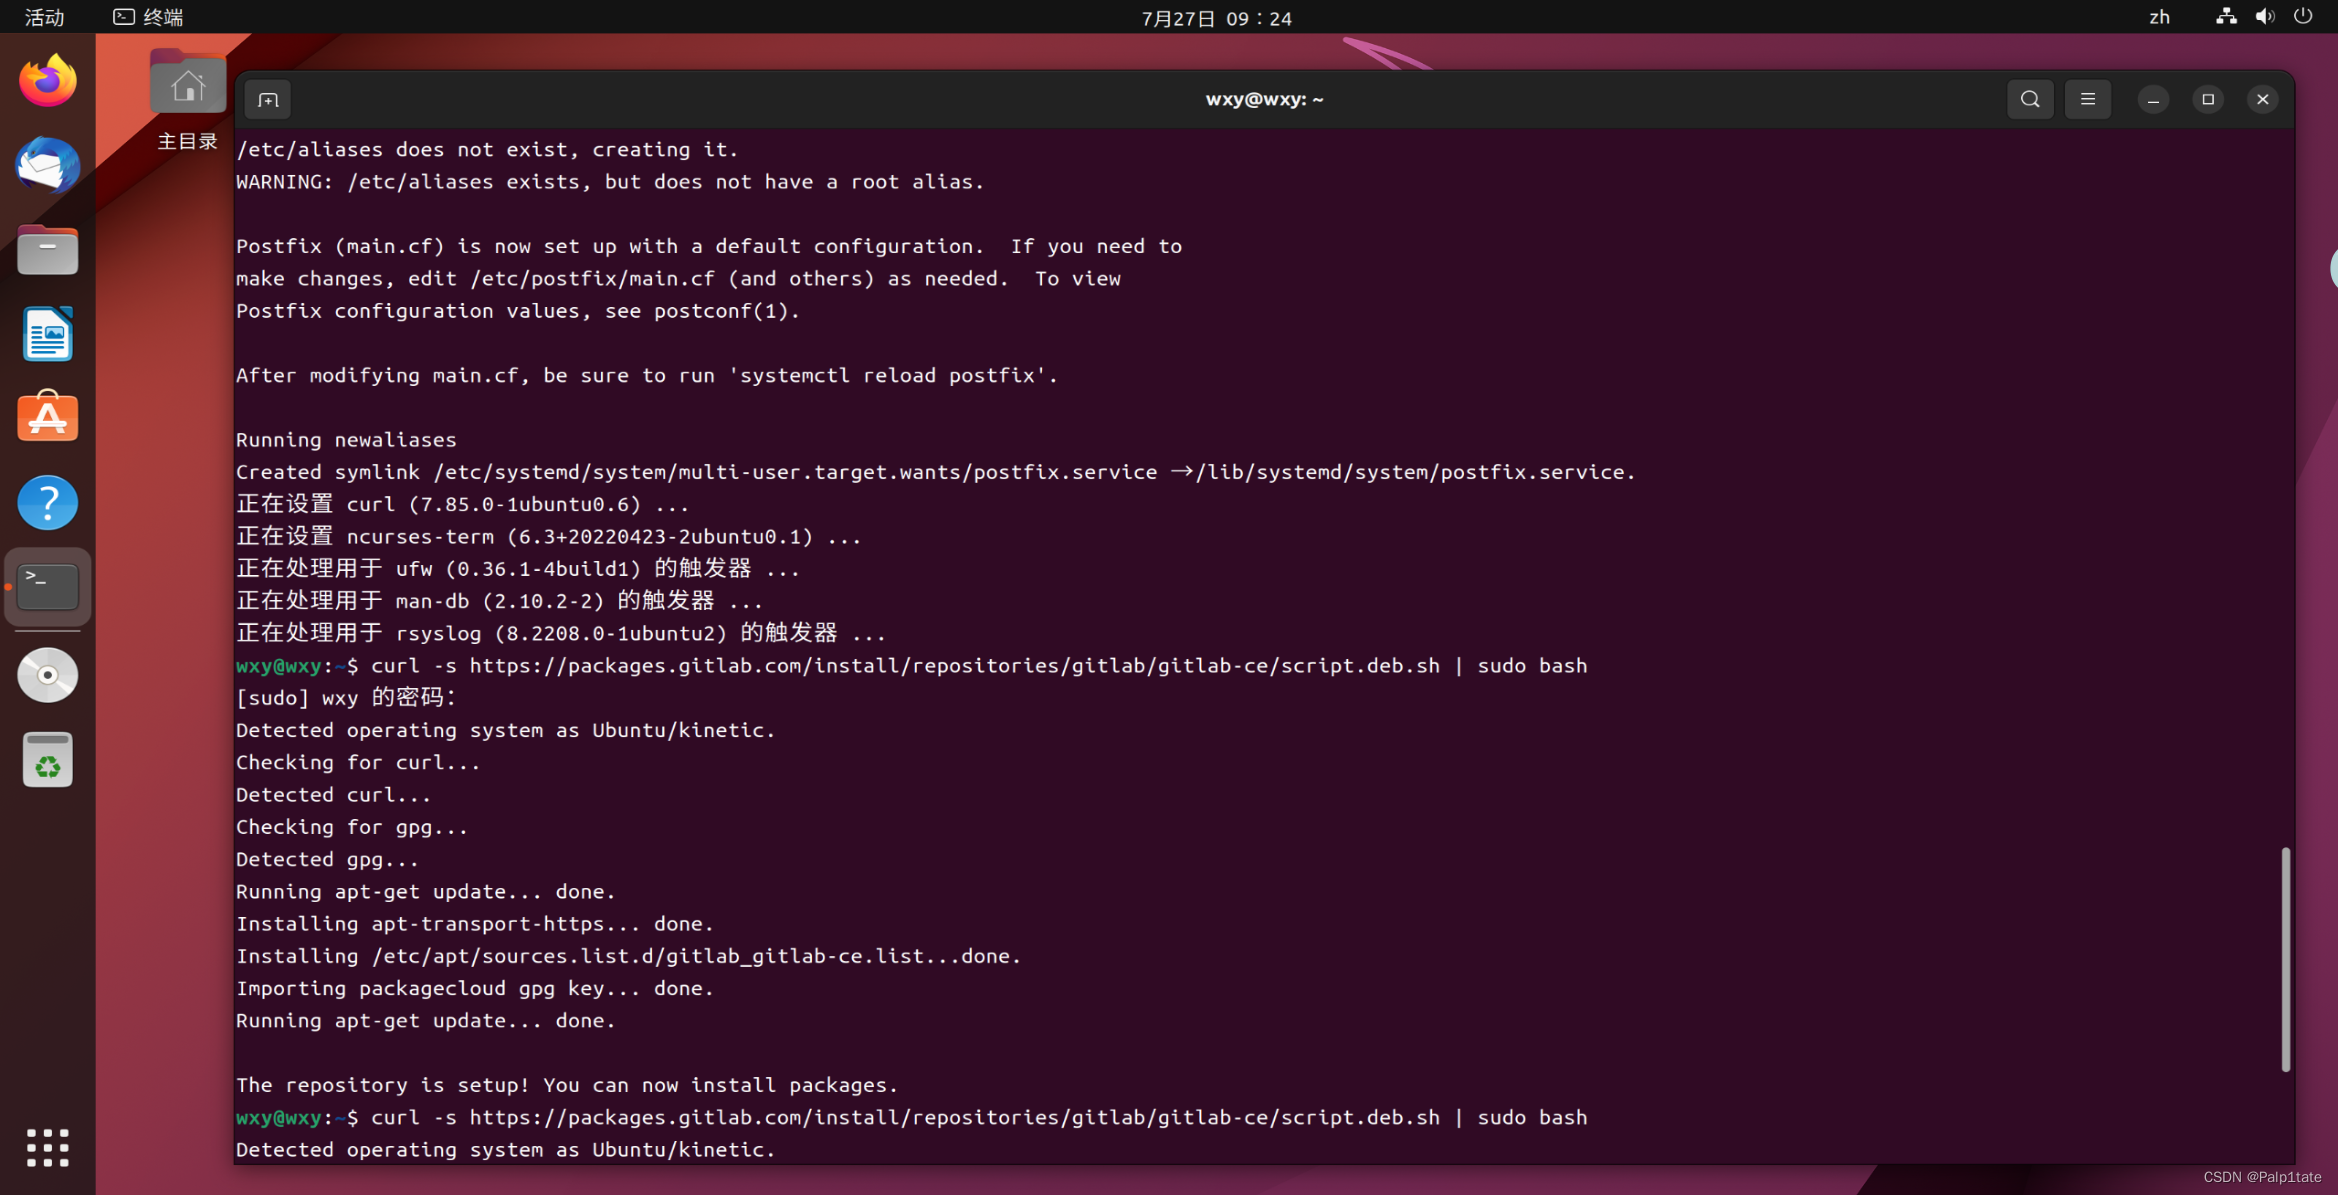2338x1195 pixels.
Task: Click 'The repository is setup!' line
Action: click(567, 1085)
